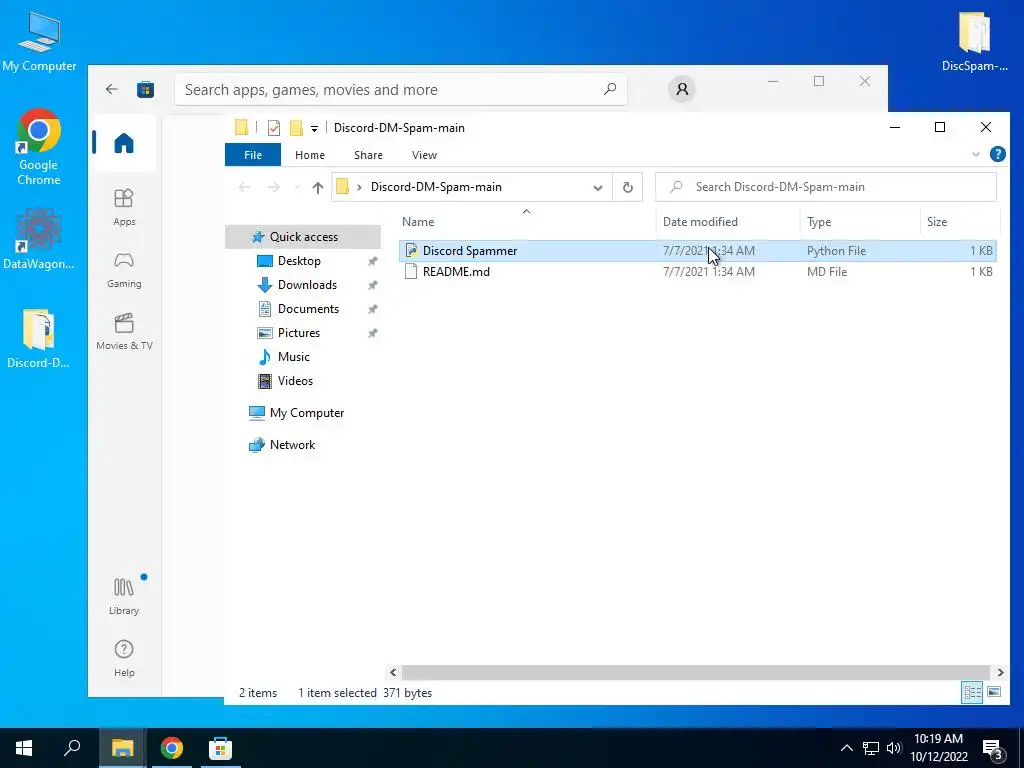Open Gaming section in Microsoft Store
This screenshot has width=1024, height=768.
tap(123, 270)
